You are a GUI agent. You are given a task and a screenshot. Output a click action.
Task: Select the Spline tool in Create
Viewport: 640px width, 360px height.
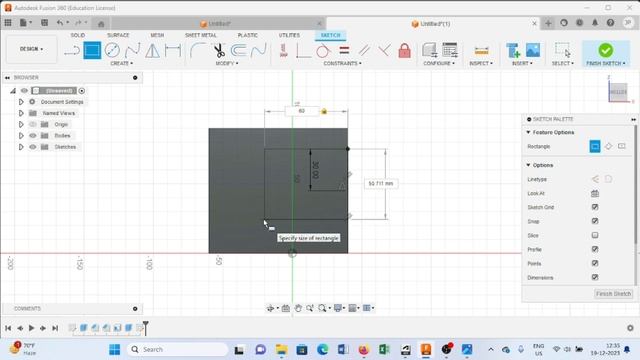click(132, 51)
